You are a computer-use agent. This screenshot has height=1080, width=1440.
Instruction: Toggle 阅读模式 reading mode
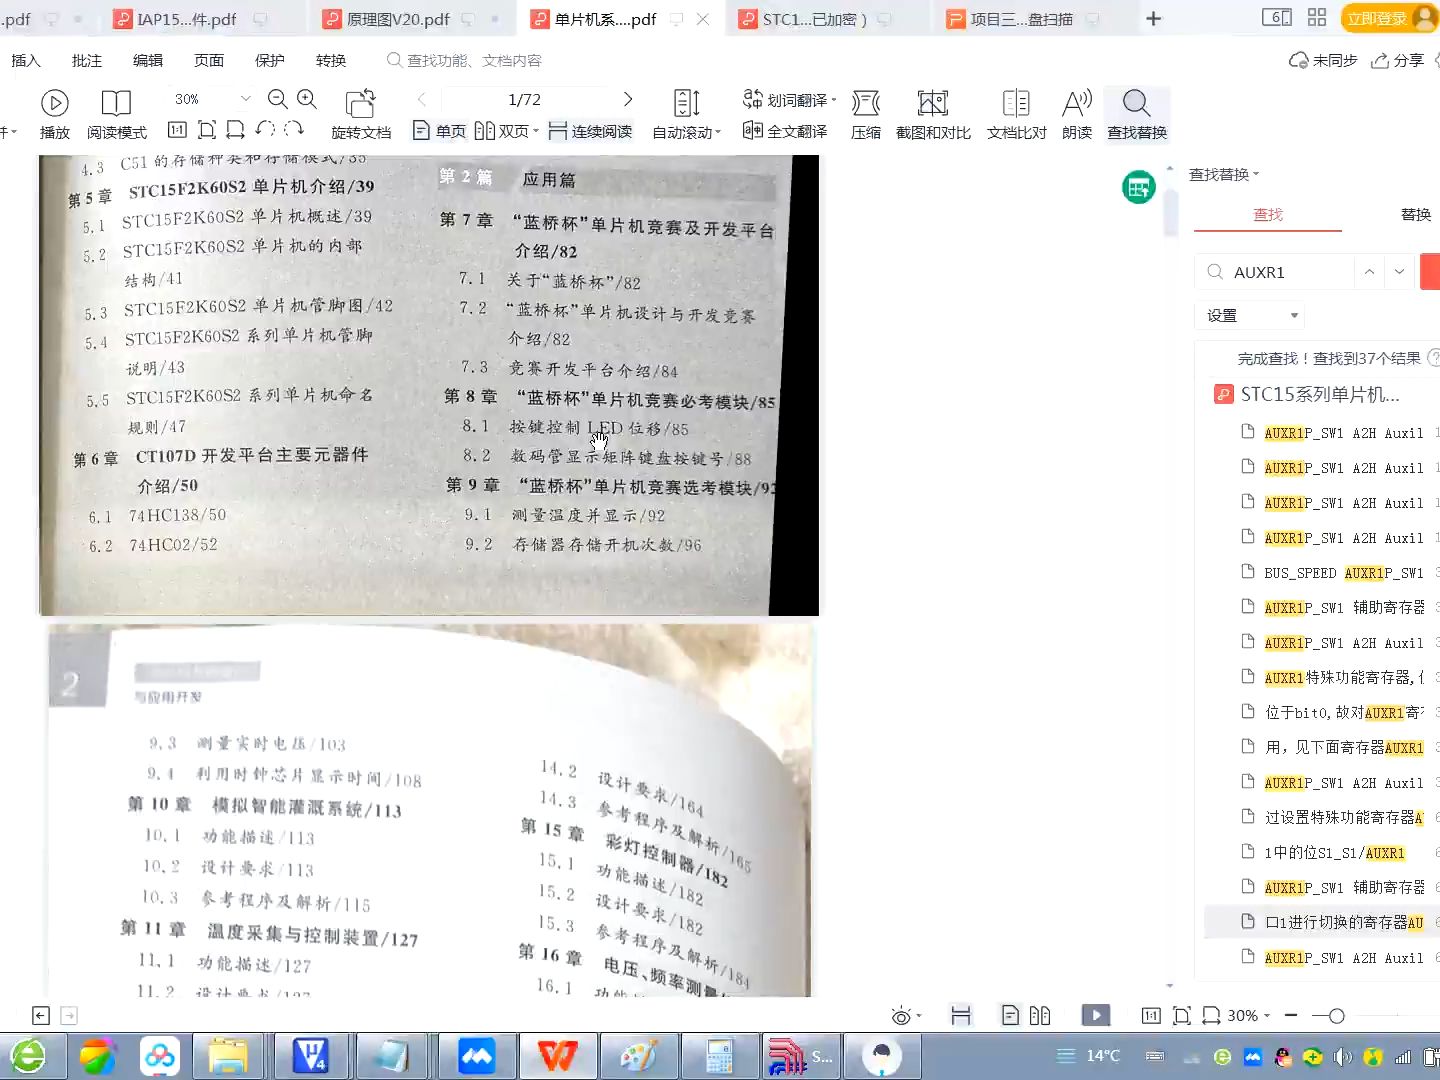pos(116,112)
